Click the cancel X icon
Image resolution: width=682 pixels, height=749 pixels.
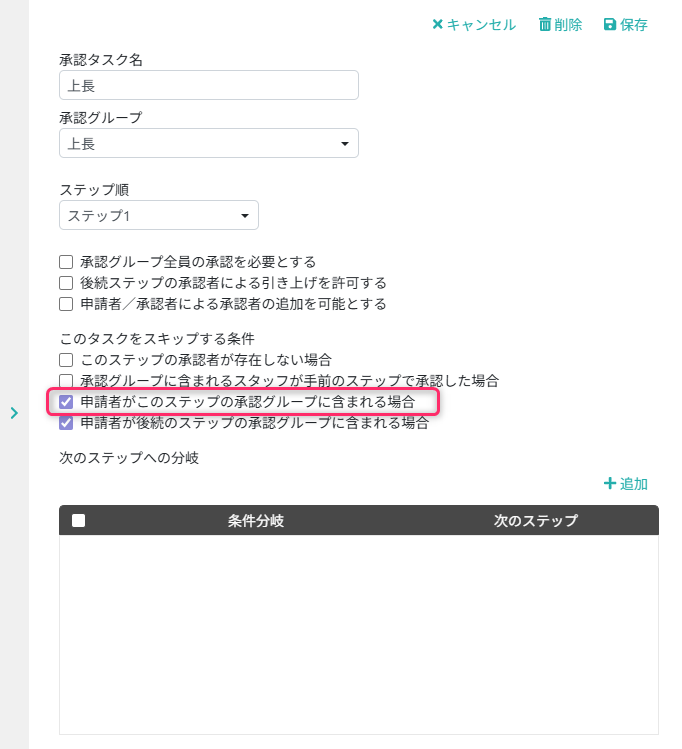click(x=437, y=25)
